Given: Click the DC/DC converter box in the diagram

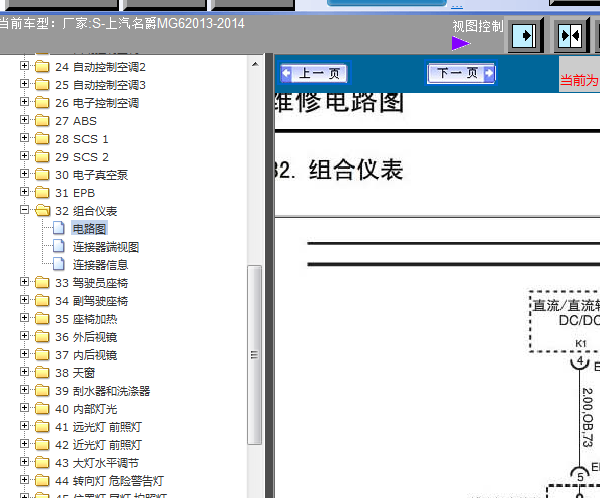Looking at the screenshot, I should 565,321.
